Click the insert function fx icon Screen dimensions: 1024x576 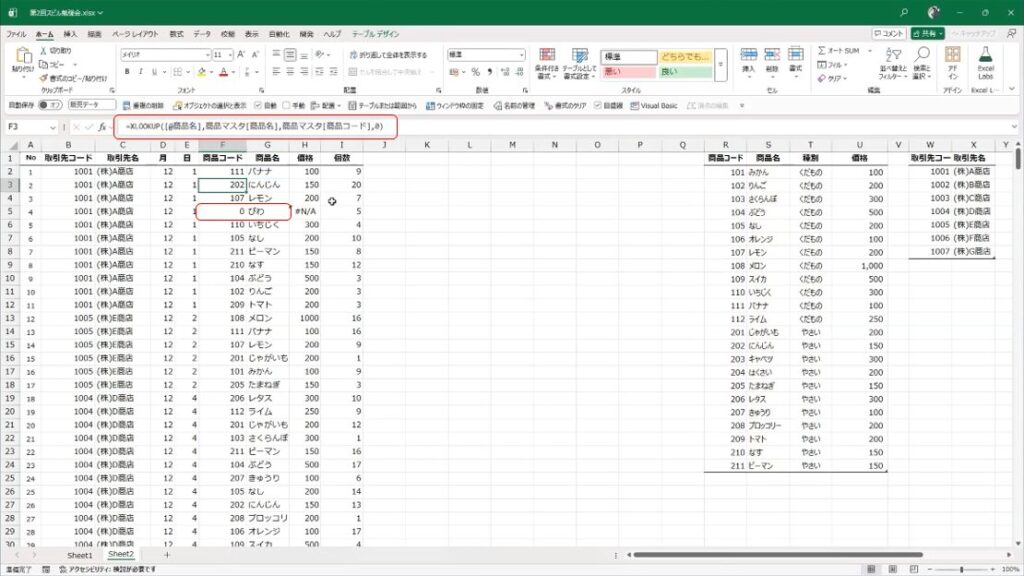[x=102, y=127]
